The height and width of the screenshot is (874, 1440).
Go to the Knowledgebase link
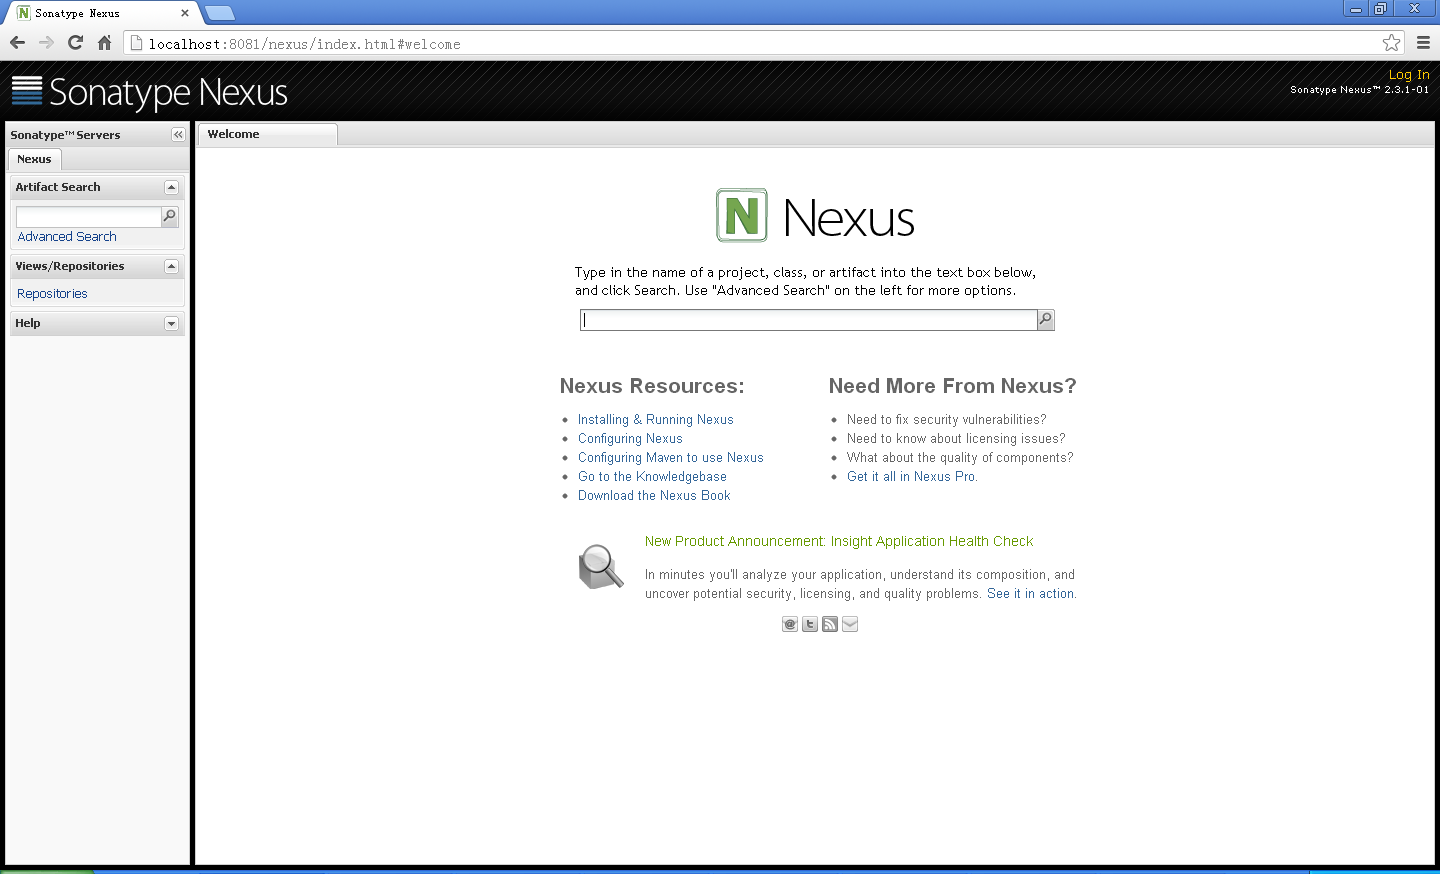[x=652, y=477]
